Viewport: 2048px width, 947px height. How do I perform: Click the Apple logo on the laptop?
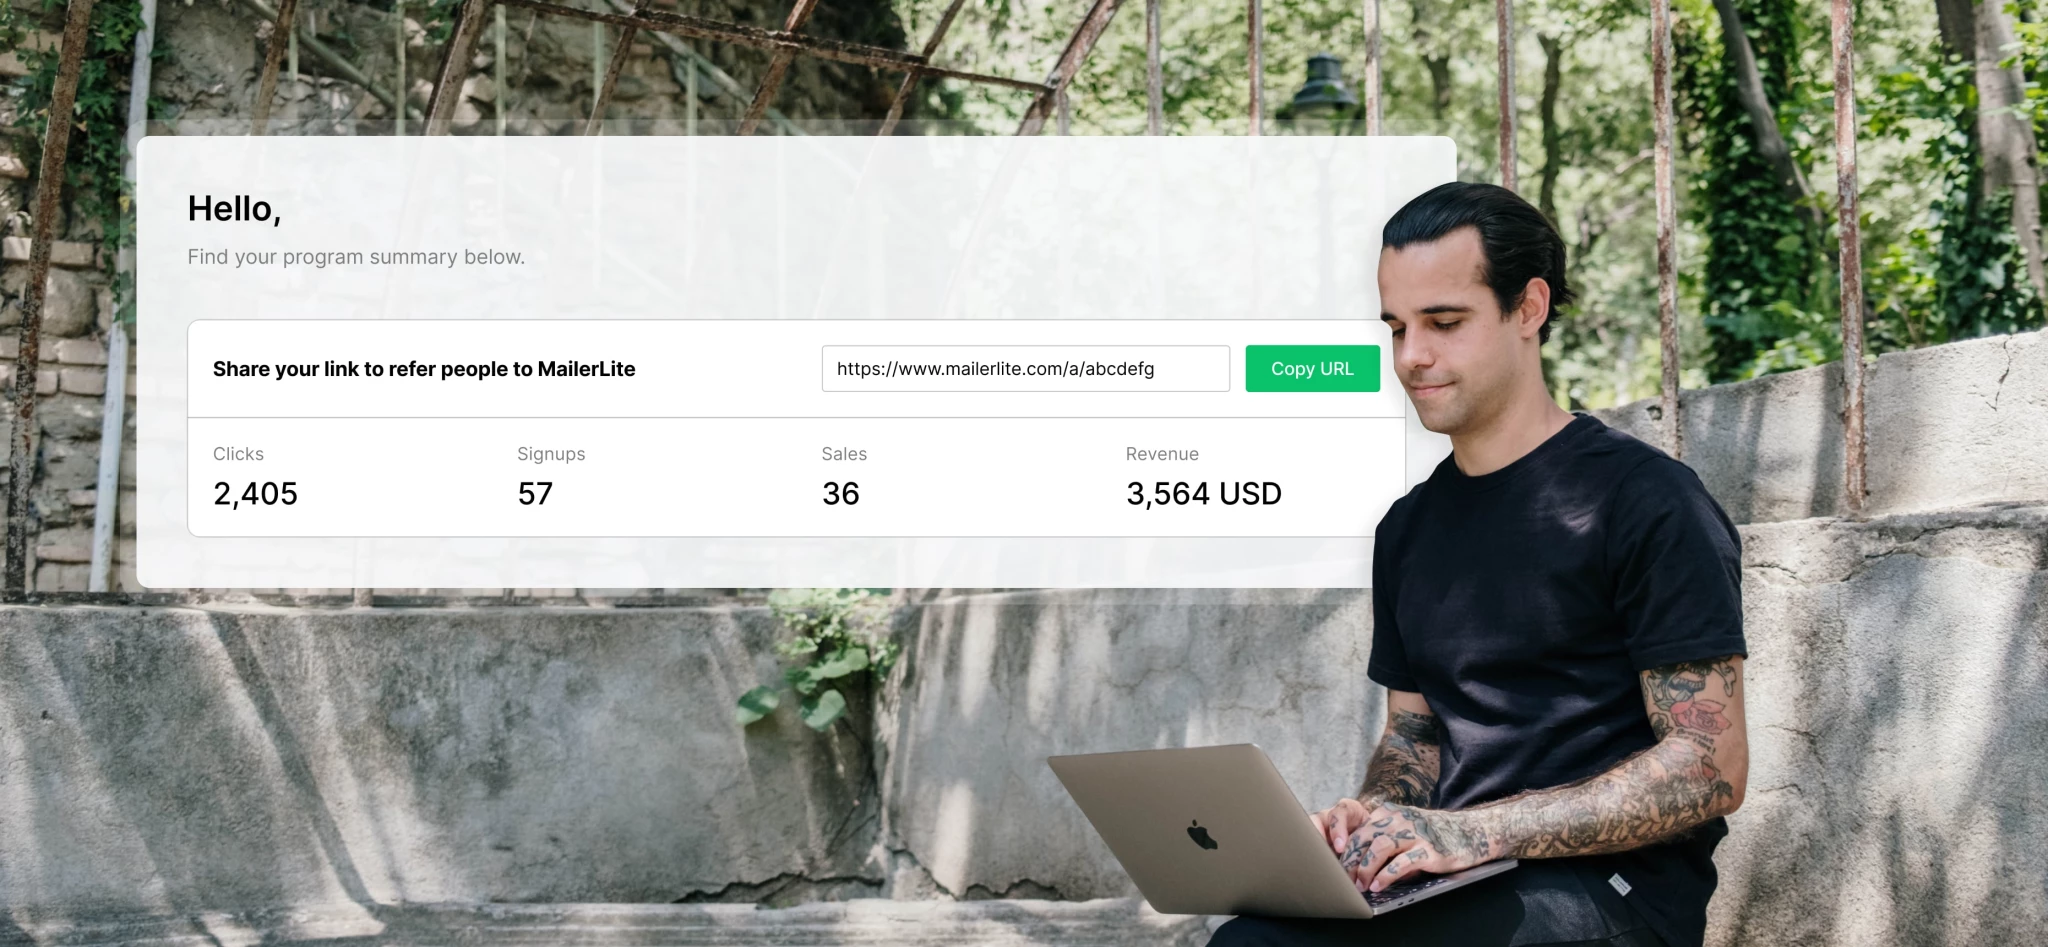coord(1201,835)
